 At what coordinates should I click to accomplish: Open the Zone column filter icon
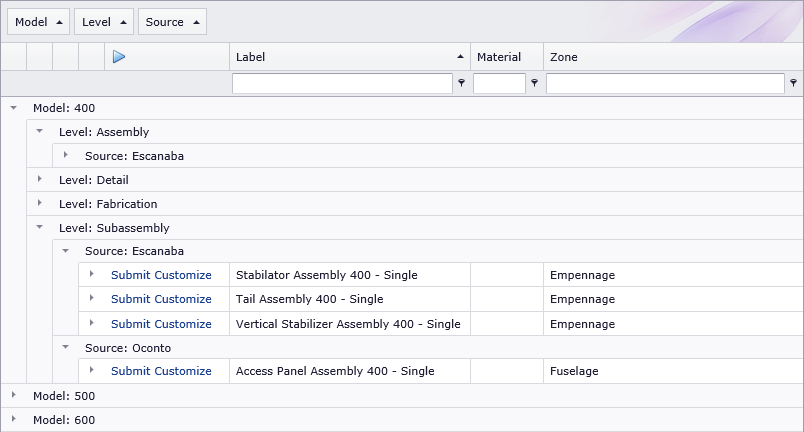tap(793, 84)
